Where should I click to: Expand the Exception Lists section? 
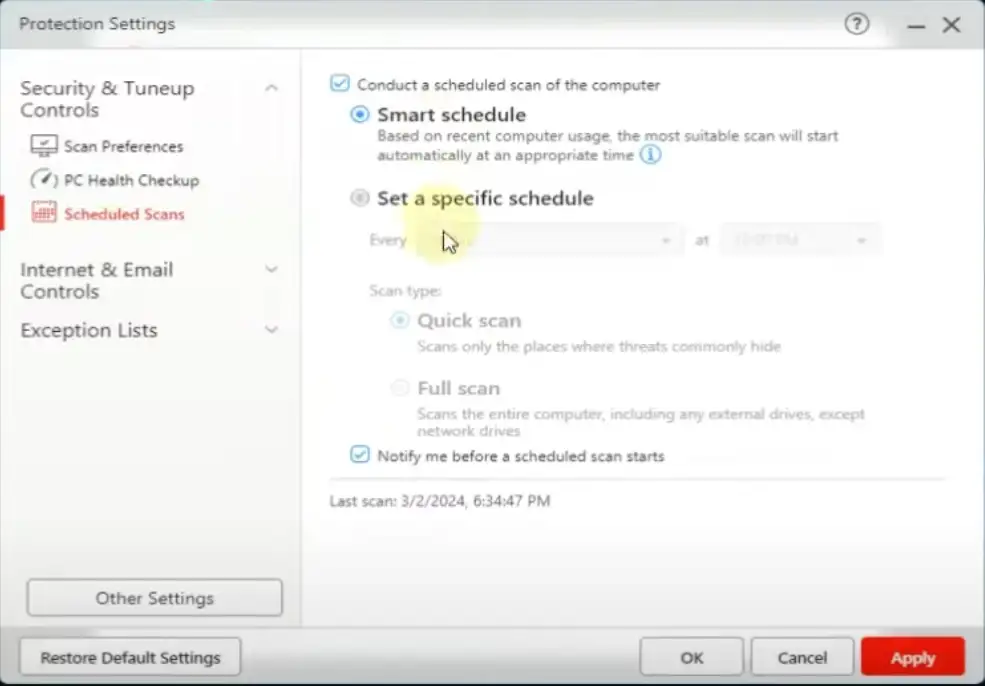pyautogui.click(x=271, y=330)
